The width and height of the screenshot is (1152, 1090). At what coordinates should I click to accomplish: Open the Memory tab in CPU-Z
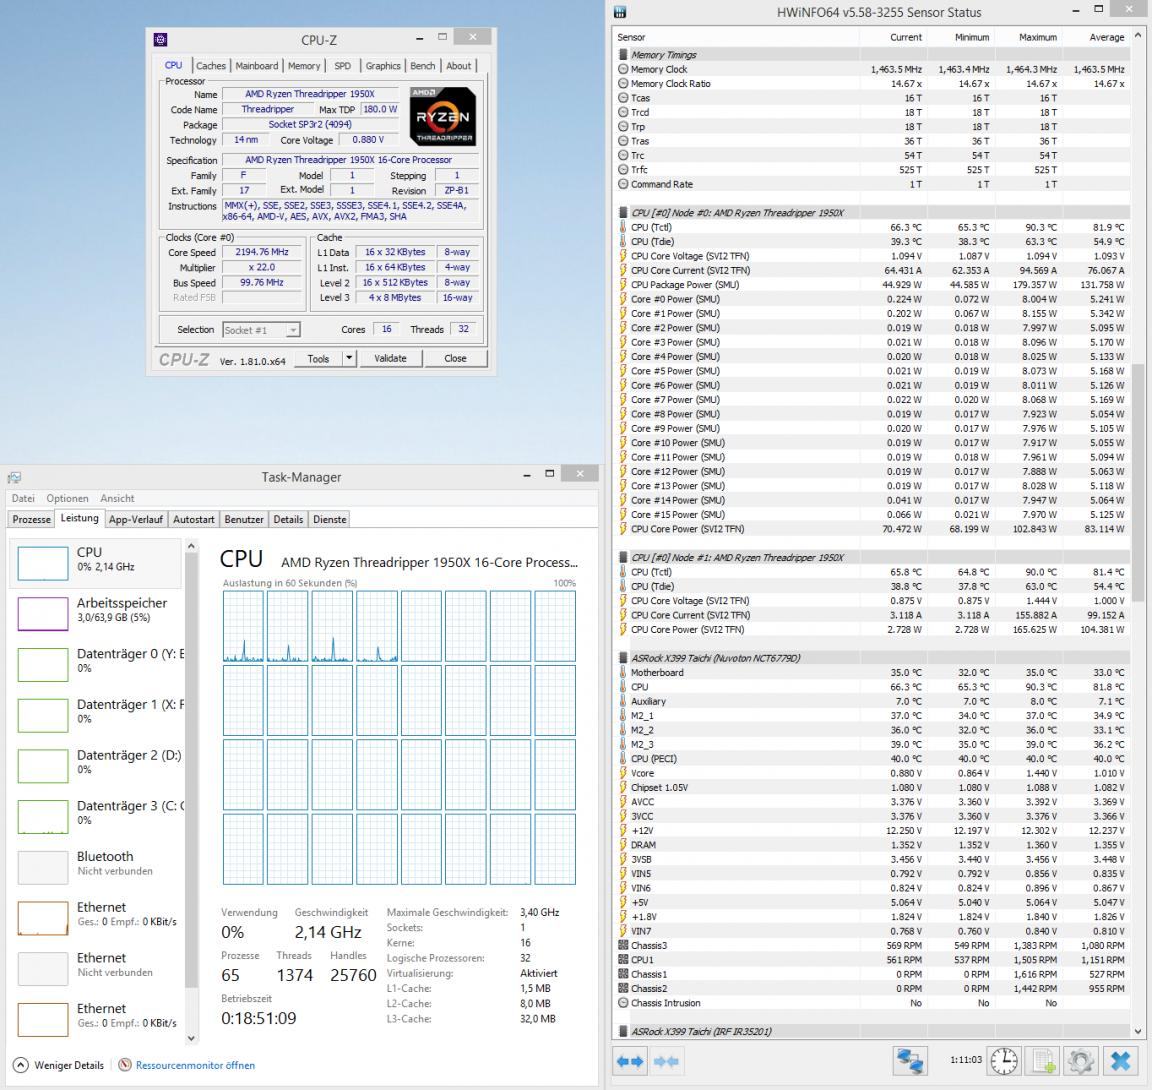[303, 65]
